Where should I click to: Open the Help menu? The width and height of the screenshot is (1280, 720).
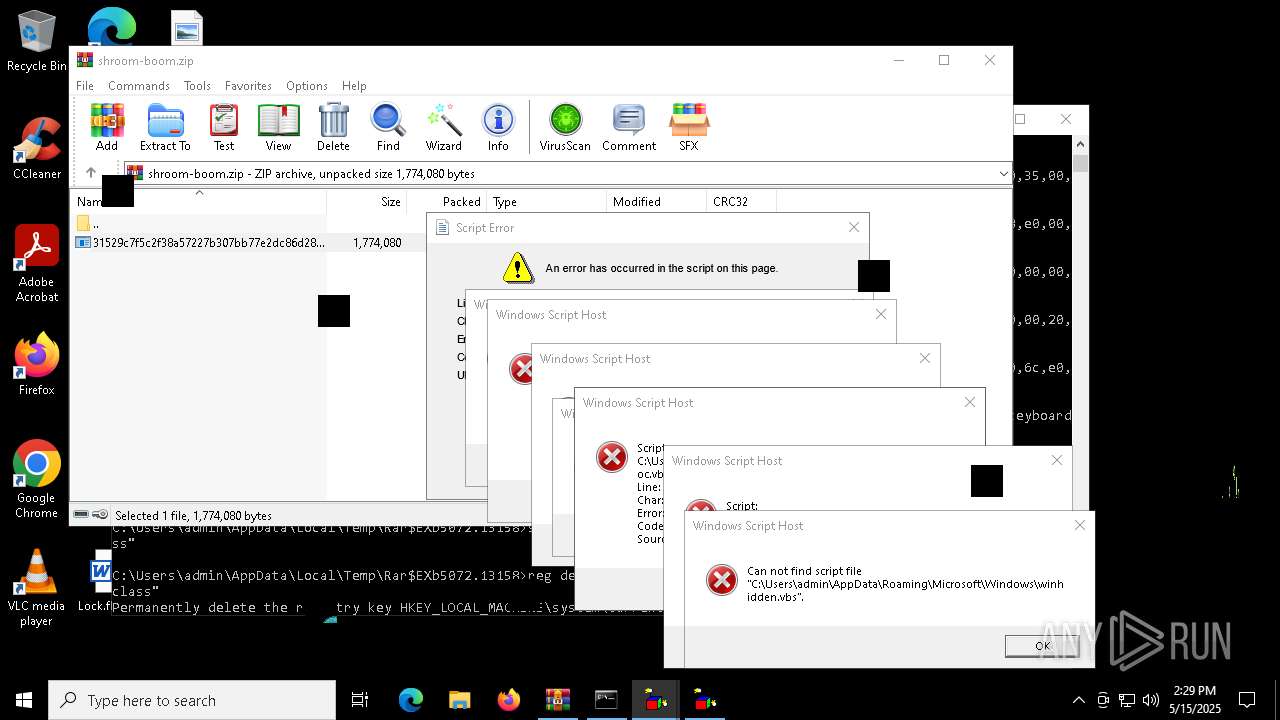click(354, 86)
